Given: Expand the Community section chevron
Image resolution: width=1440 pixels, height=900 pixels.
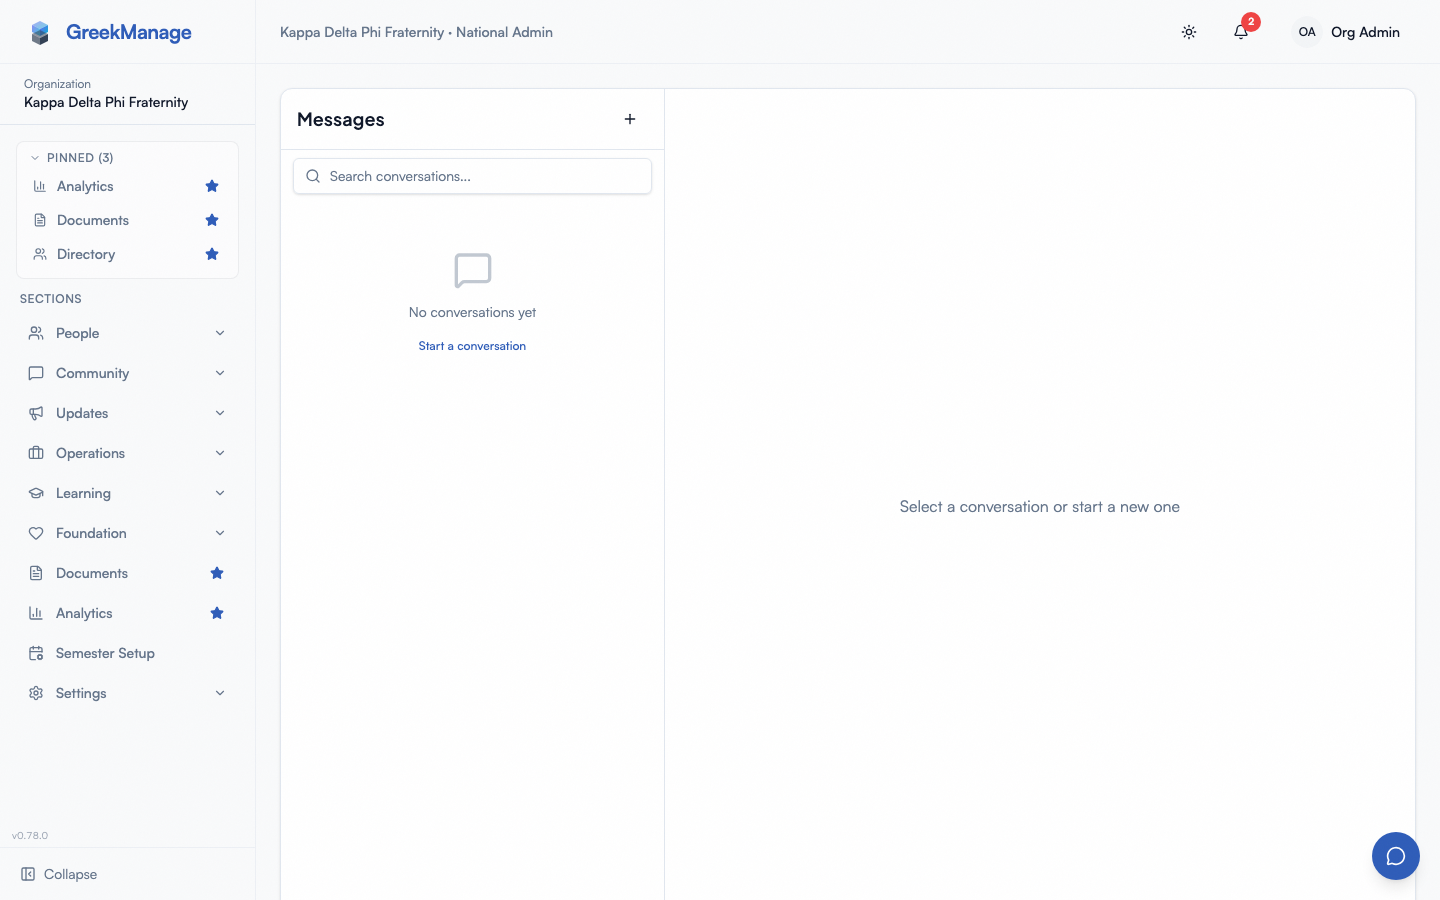Looking at the screenshot, I should coord(220,373).
